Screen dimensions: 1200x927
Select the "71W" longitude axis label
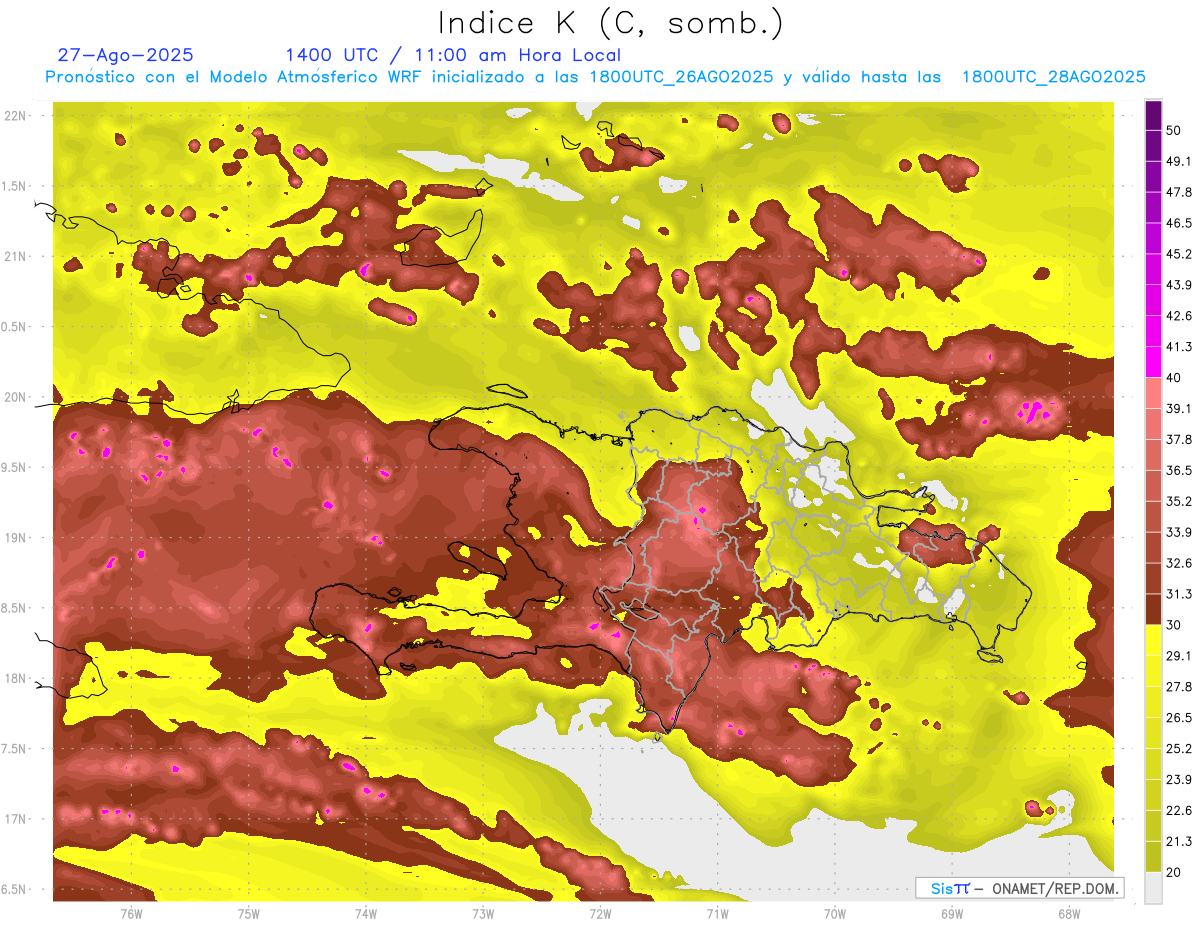click(x=717, y=913)
